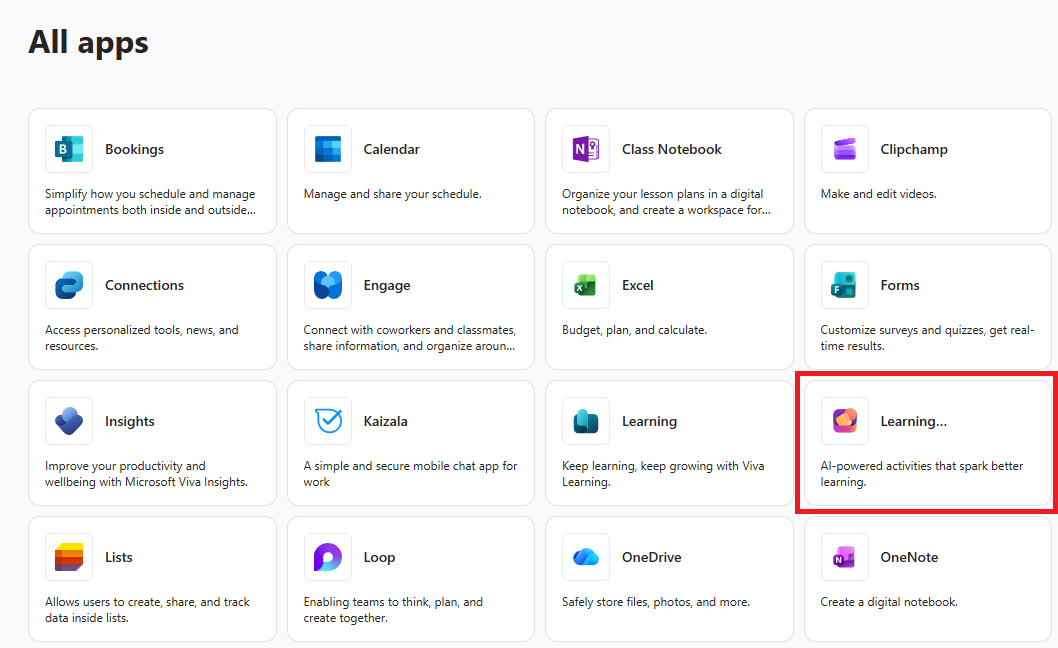Select the 'Clipchamp' app name
Viewport: 1058px width, 648px height.
(x=913, y=149)
